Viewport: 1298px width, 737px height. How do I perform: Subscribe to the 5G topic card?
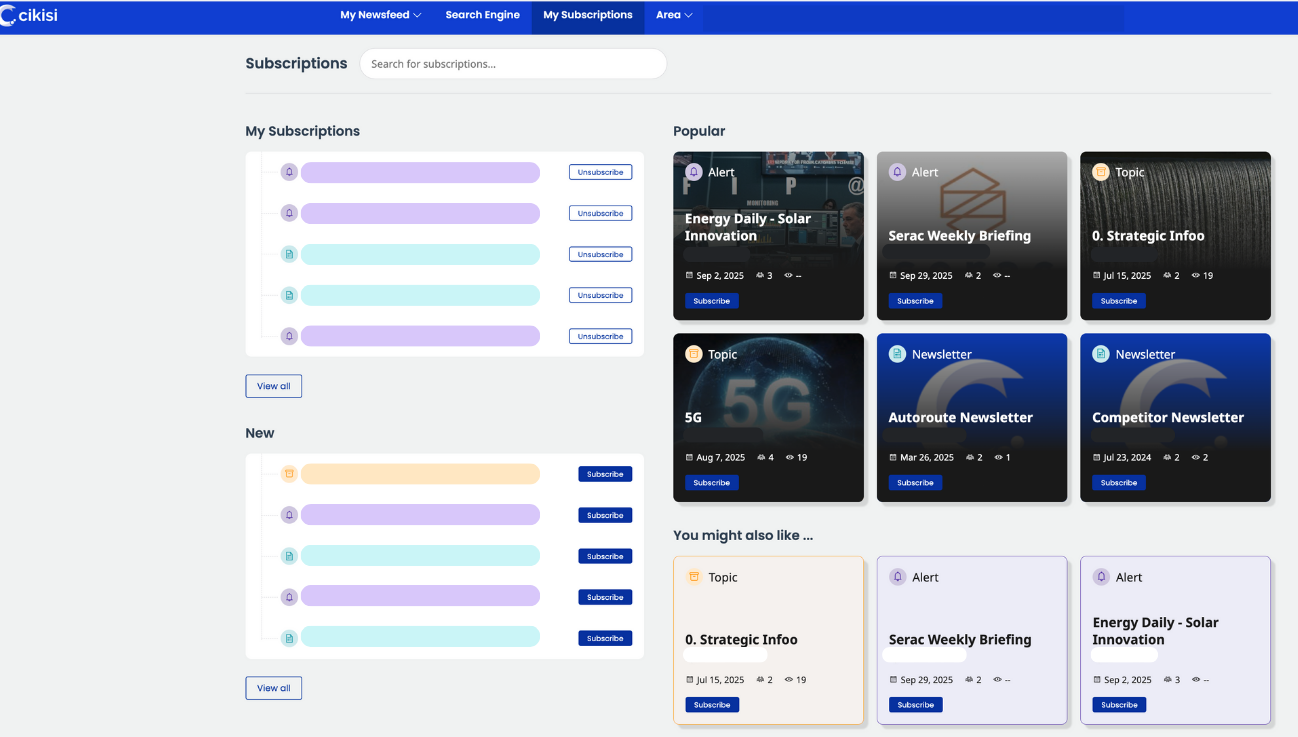(x=711, y=483)
